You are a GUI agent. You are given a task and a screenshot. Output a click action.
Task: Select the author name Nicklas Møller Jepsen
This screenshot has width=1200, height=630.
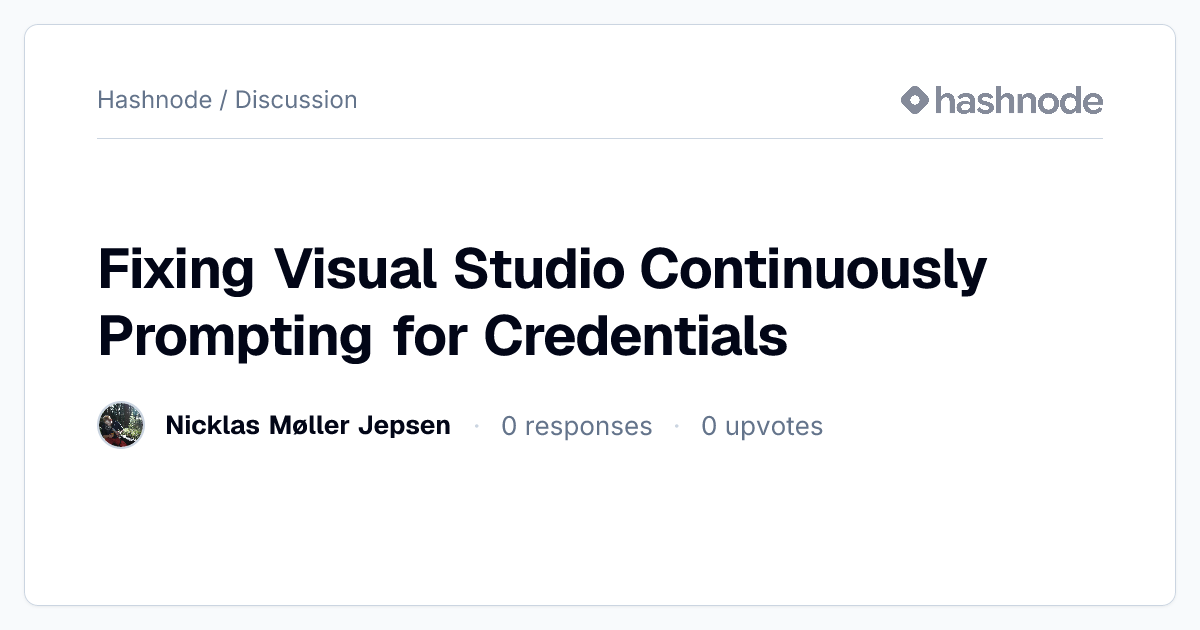coord(308,426)
